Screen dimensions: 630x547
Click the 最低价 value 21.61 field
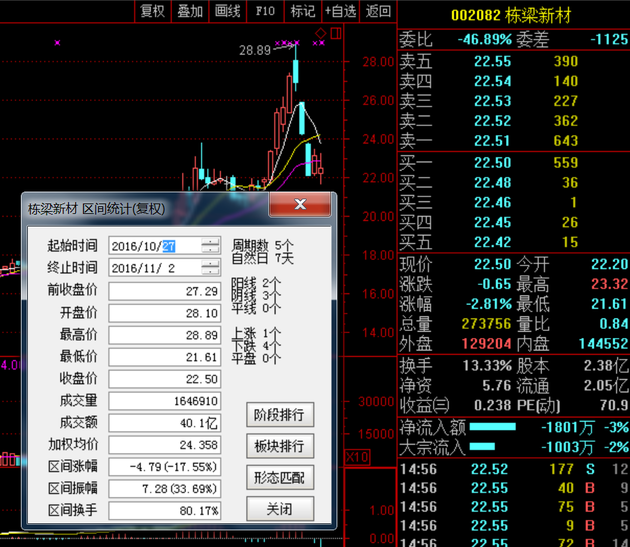tap(165, 357)
